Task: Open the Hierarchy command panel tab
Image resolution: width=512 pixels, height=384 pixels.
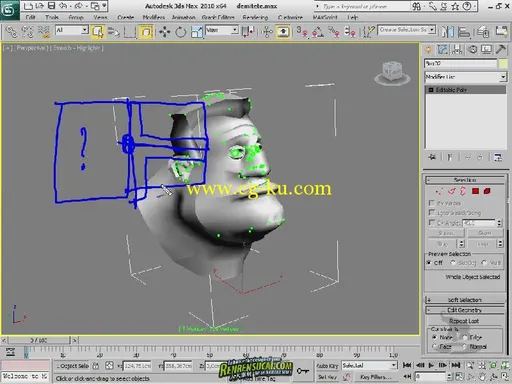Action: pos(457,50)
